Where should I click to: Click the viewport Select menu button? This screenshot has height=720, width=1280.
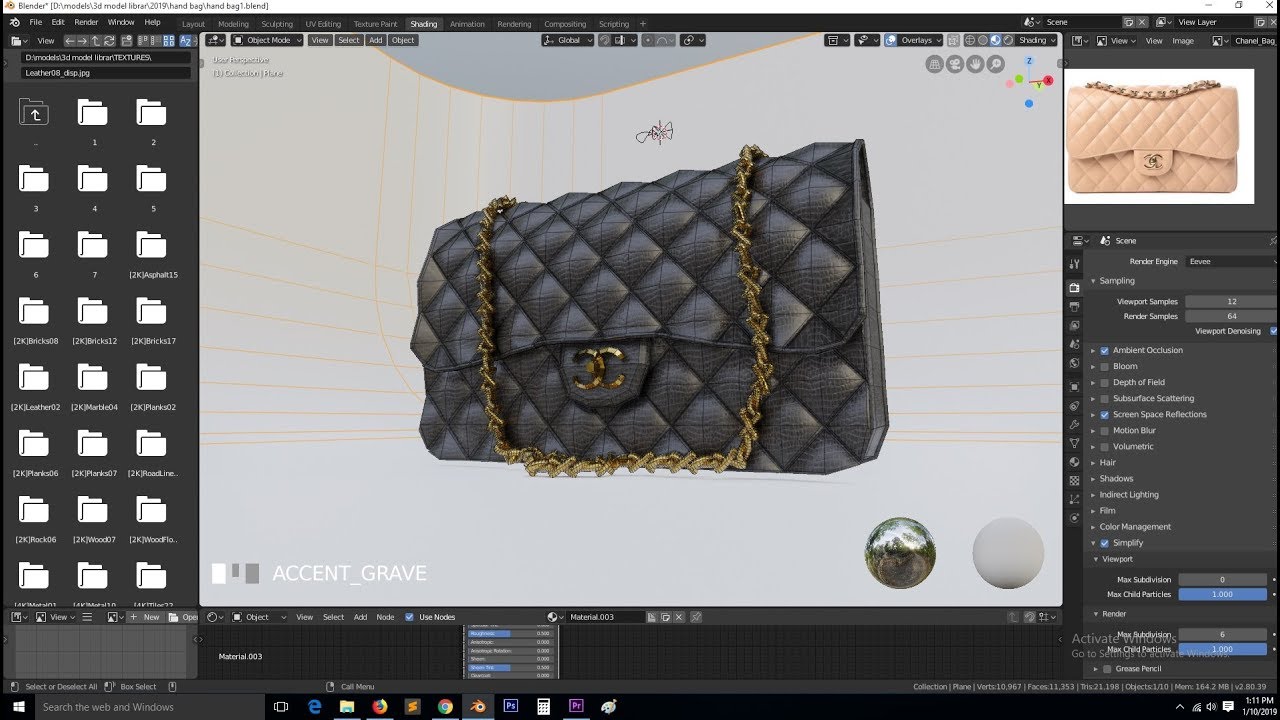(348, 40)
